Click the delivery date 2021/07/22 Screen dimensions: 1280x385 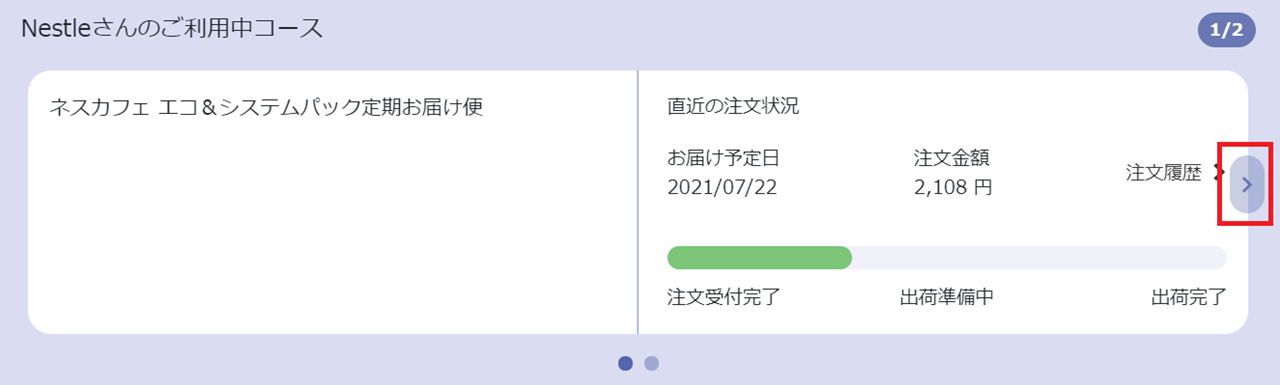click(x=722, y=187)
